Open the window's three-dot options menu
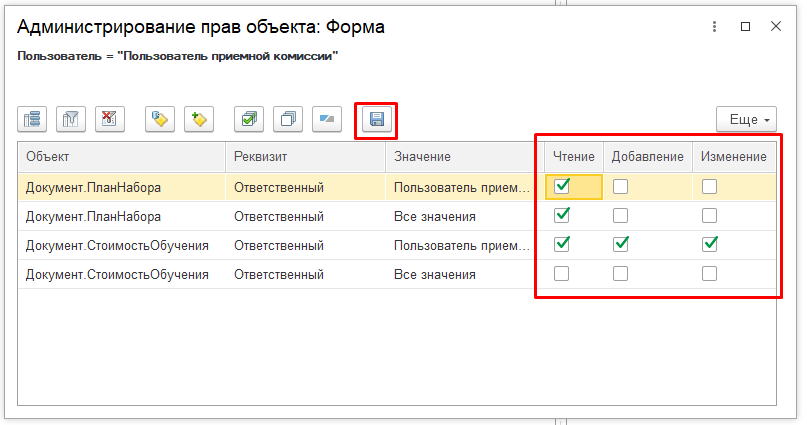Image resolution: width=807 pixels, height=425 pixels. [x=714, y=27]
